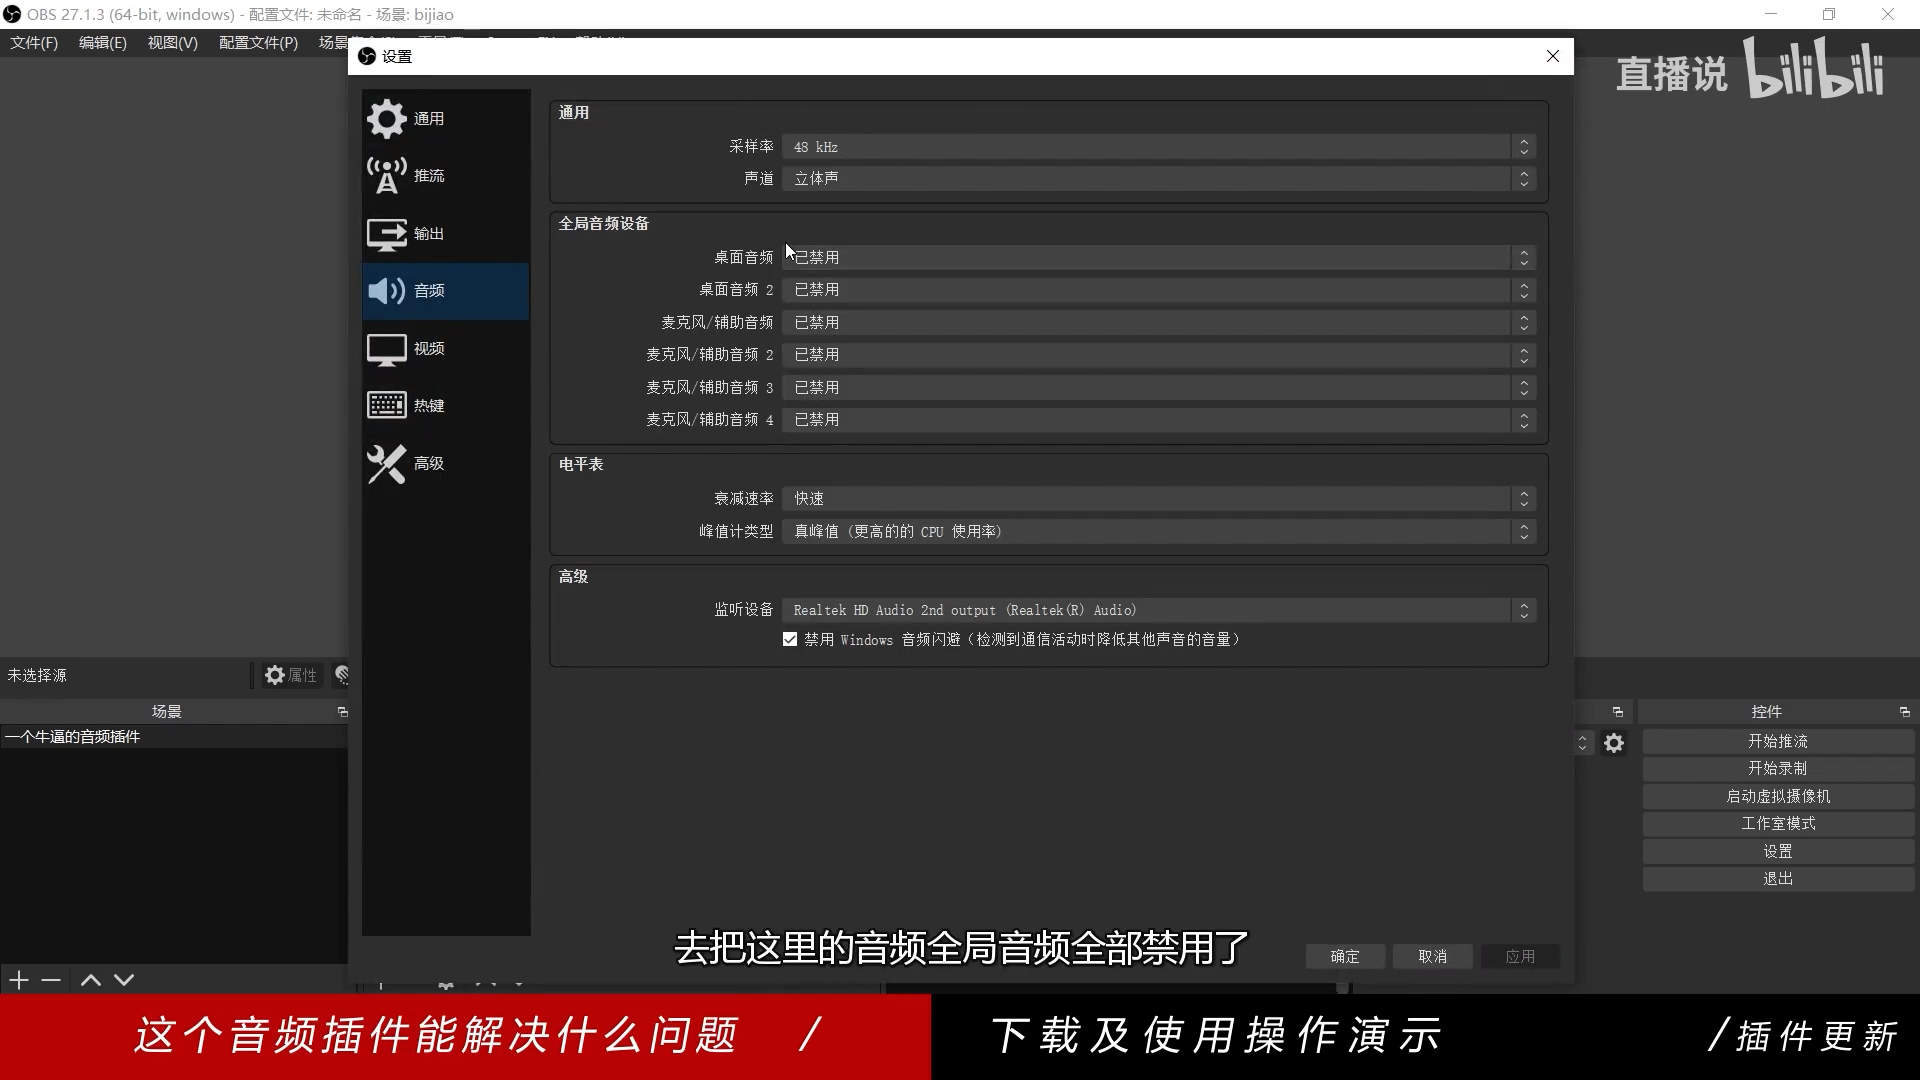This screenshot has width=1920, height=1080.
Task: Open the Hotkeys (热键) keyboard icon
Action: (387, 406)
